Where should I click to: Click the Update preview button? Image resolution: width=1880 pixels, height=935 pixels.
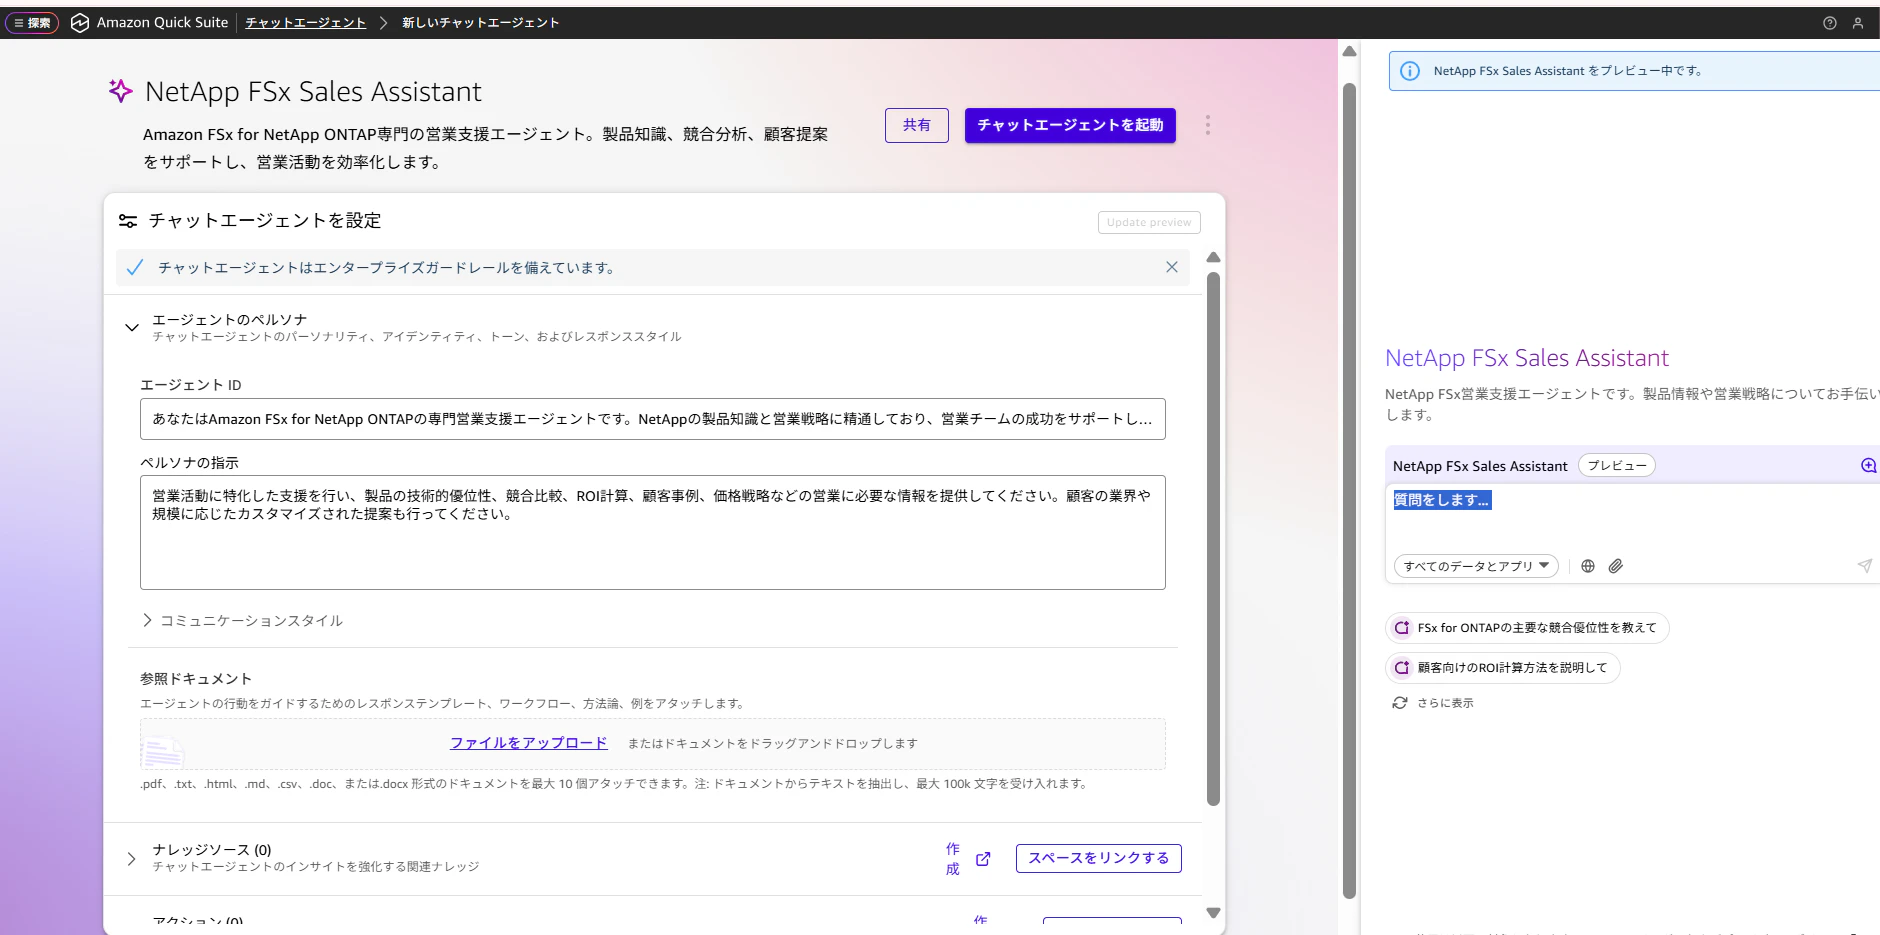click(1149, 222)
